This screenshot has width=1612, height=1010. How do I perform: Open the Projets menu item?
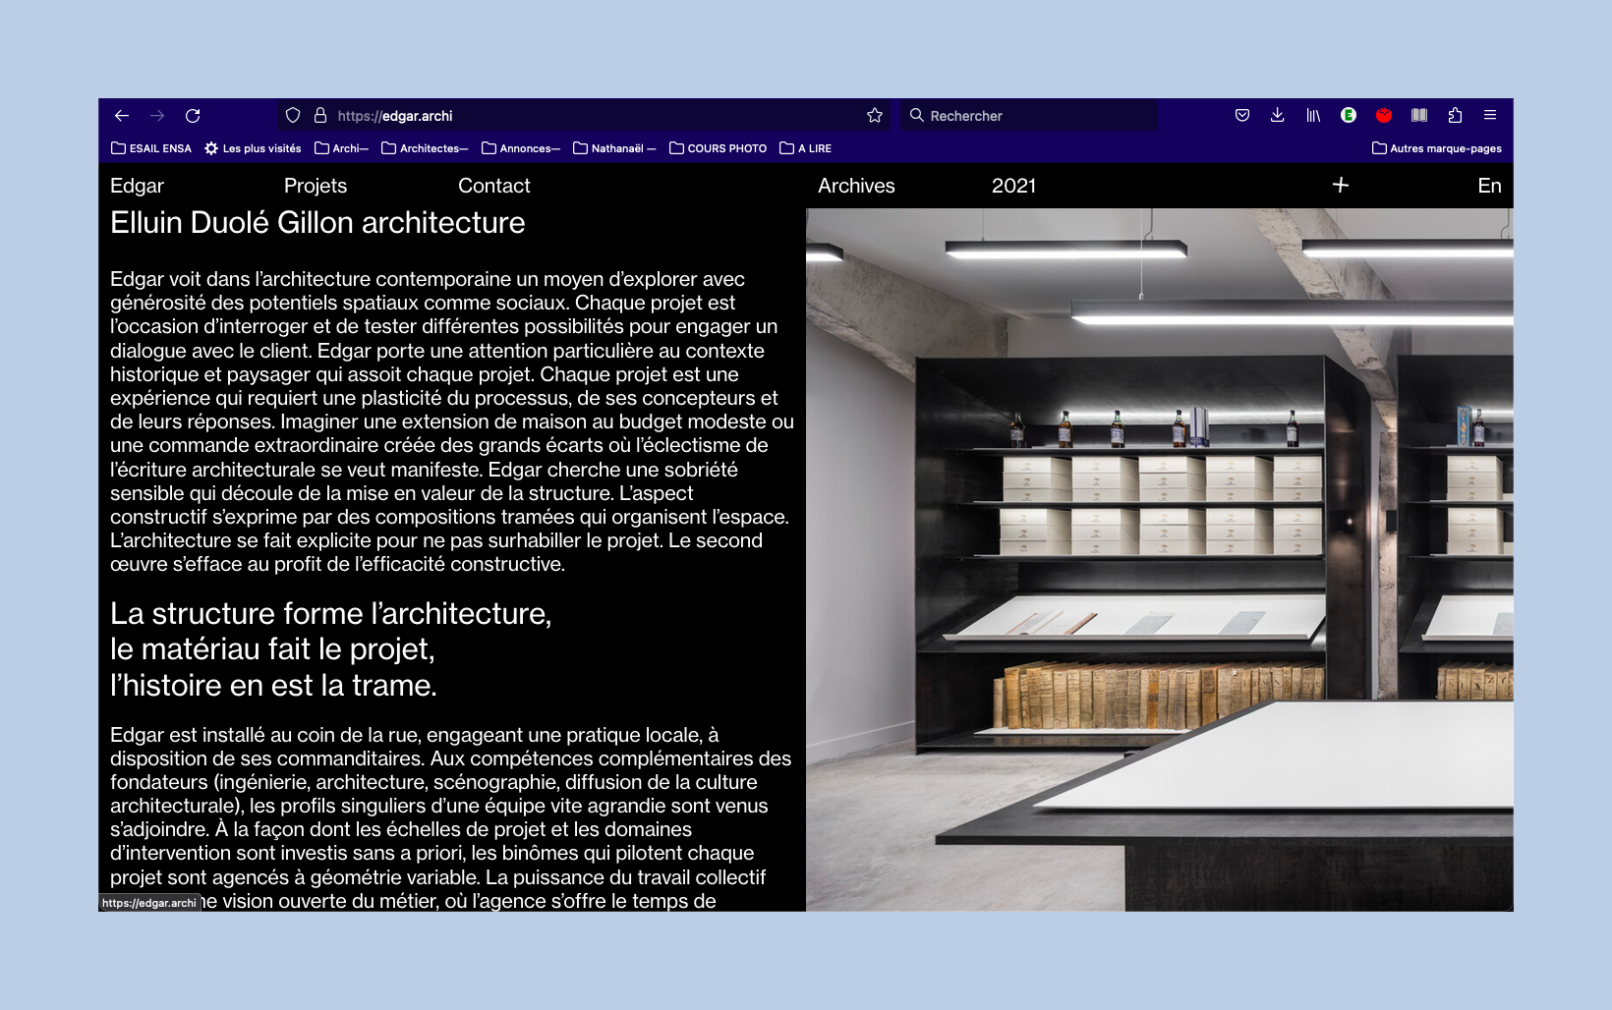315,186
